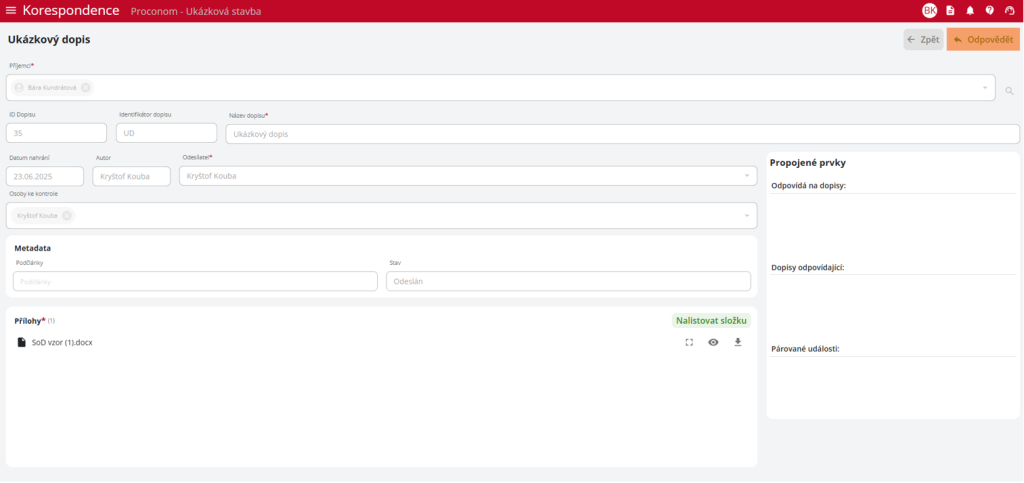Open SoD vzor attachment in fullscreen
The height and width of the screenshot is (483, 1024).
click(x=689, y=342)
